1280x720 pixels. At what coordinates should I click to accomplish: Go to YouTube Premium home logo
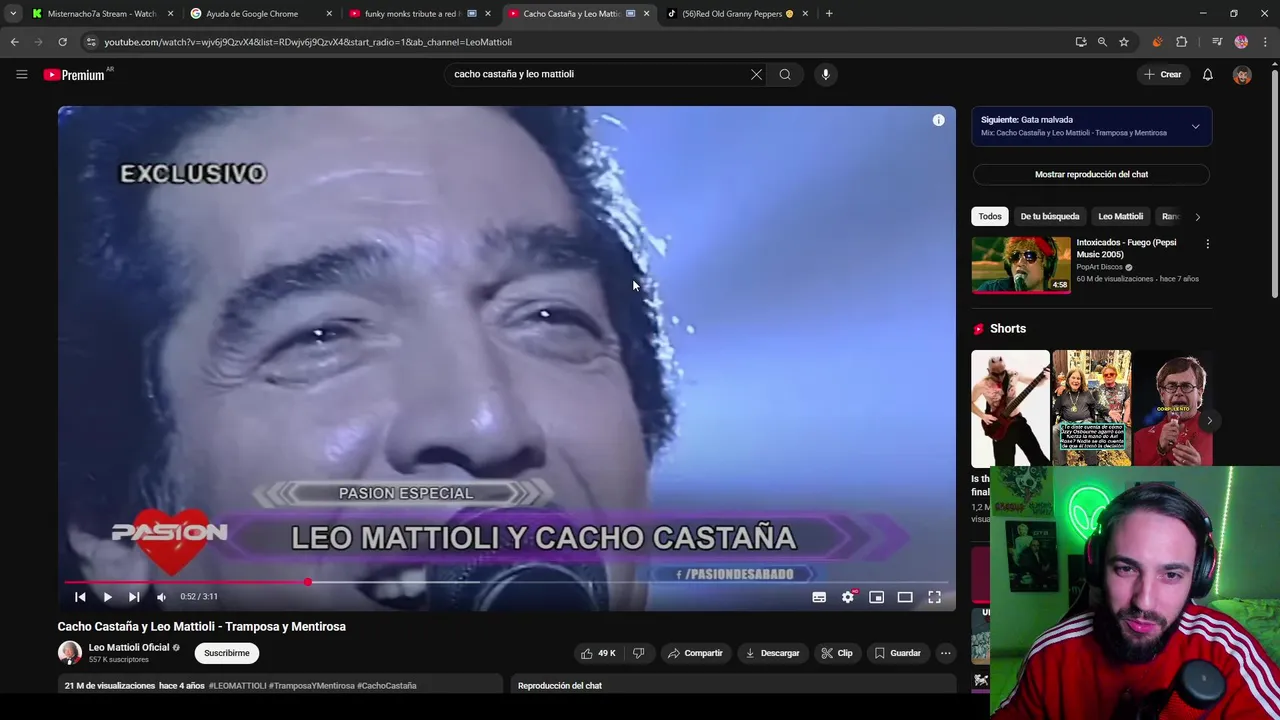tap(74, 75)
